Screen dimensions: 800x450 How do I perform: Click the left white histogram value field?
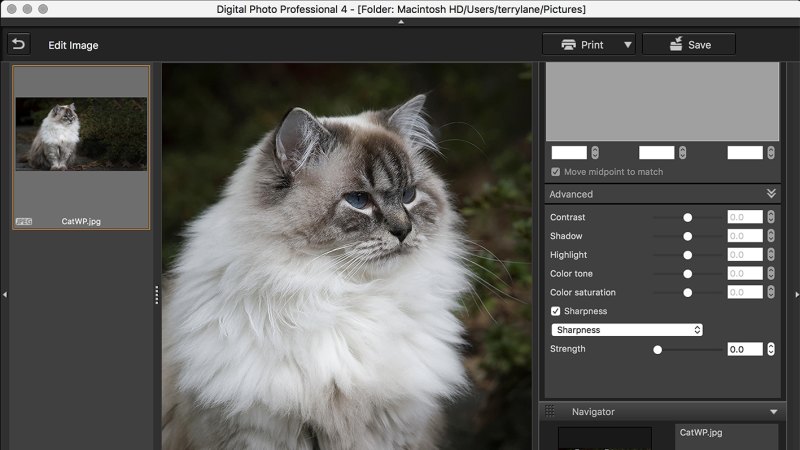(x=569, y=153)
